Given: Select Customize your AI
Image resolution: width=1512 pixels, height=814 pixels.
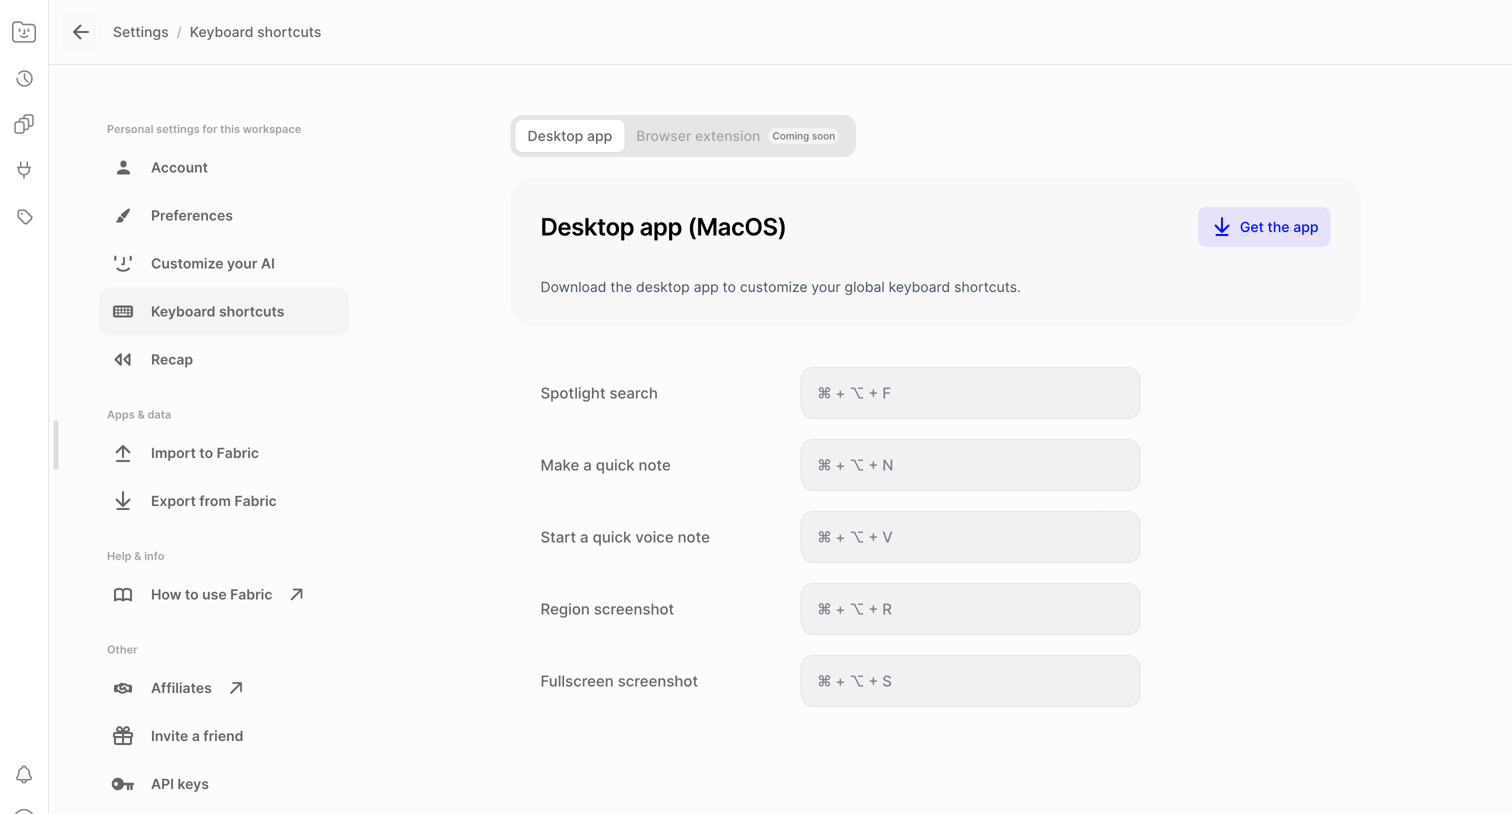Looking at the screenshot, I should tap(224, 263).
